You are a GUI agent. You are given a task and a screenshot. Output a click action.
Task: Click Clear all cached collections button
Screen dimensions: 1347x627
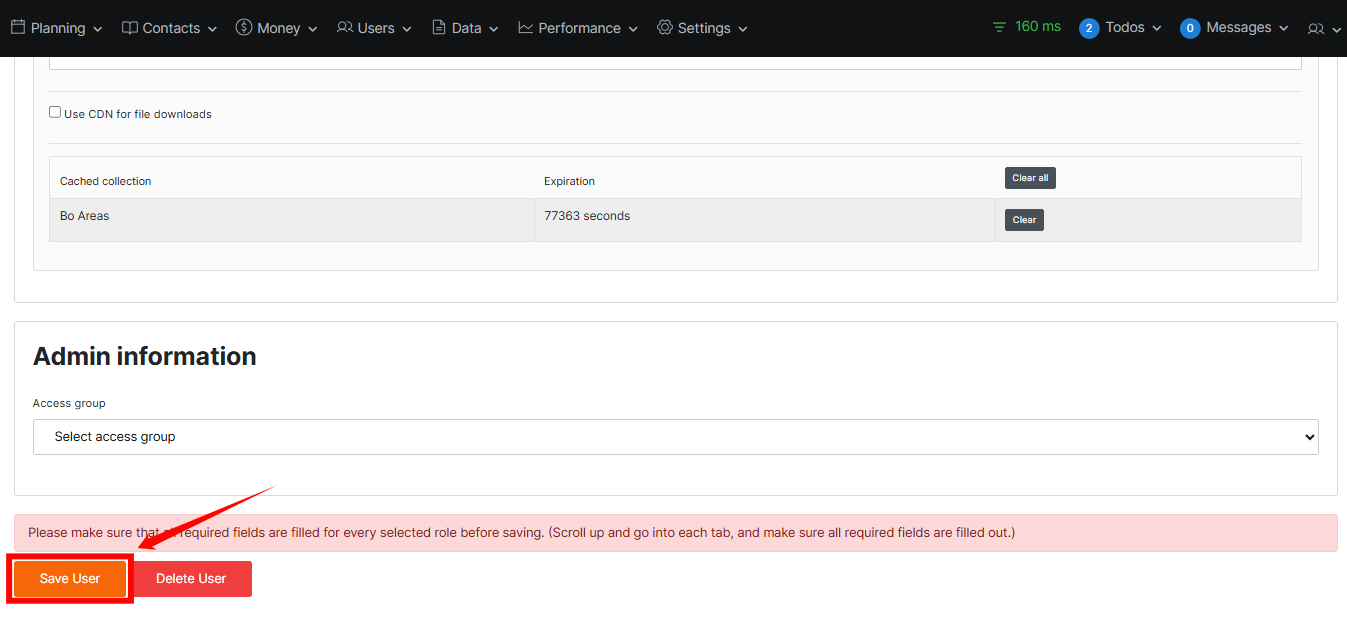point(1030,178)
